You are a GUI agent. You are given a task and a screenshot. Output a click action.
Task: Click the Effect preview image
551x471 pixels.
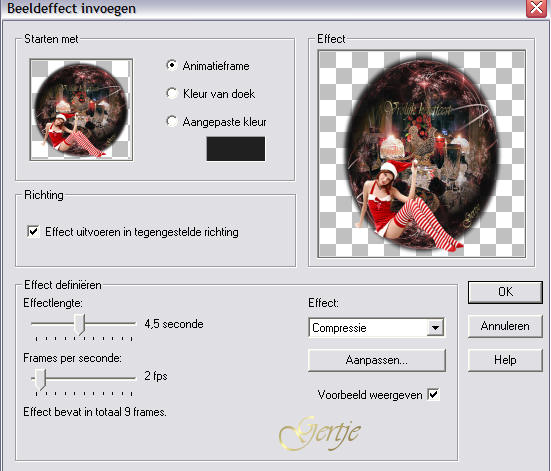422,154
